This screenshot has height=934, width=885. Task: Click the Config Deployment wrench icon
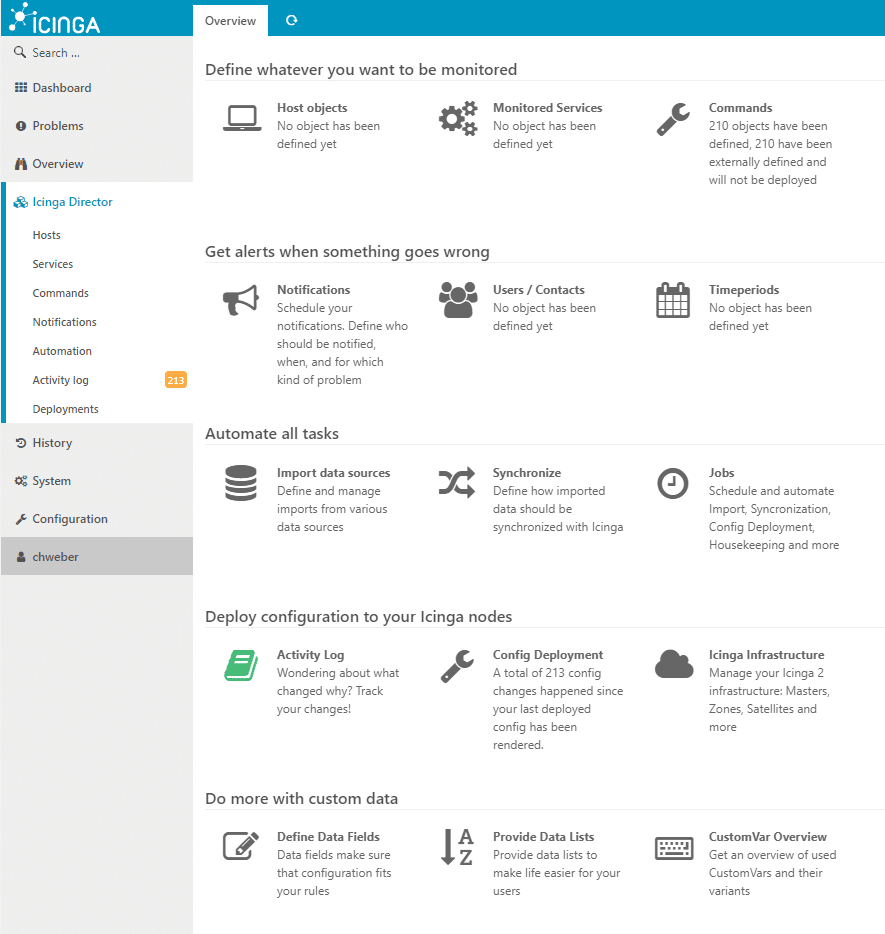pos(457,665)
